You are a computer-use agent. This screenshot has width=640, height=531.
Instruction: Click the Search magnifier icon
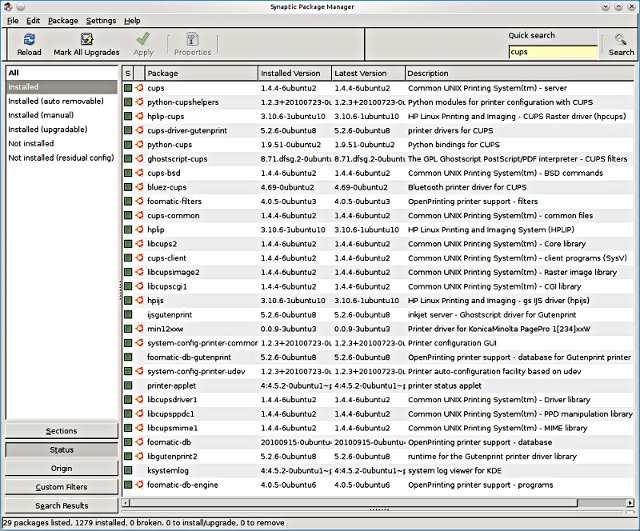pyautogui.click(x=621, y=39)
